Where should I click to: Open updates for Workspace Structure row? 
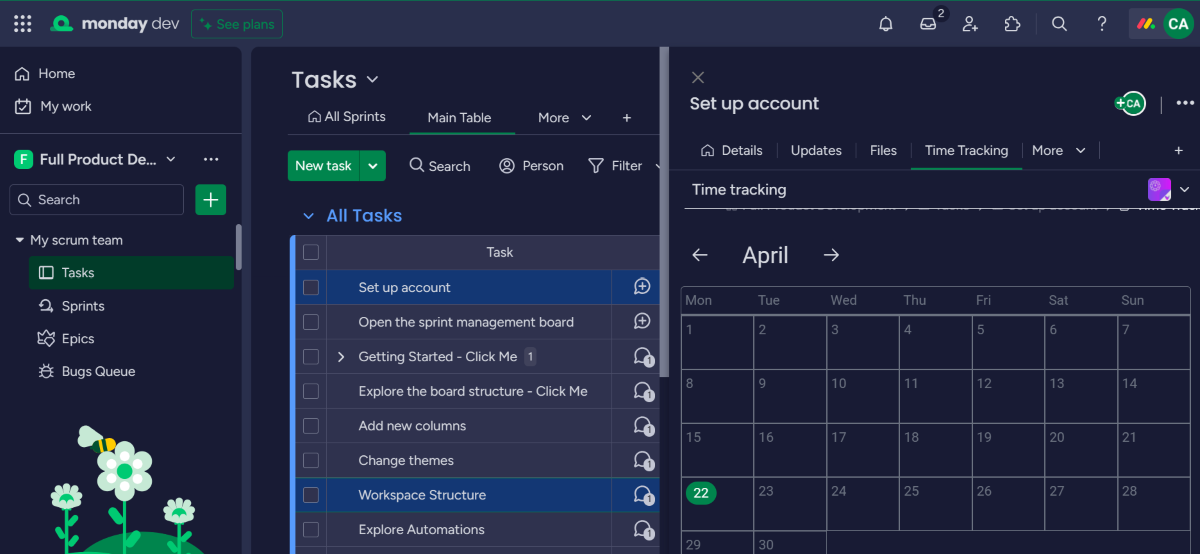point(643,495)
